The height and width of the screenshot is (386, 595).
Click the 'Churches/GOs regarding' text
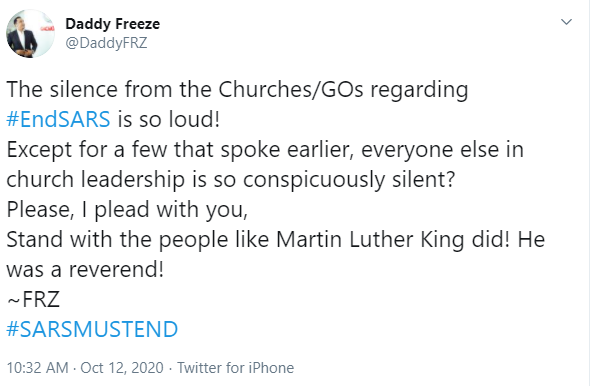click(x=343, y=90)
